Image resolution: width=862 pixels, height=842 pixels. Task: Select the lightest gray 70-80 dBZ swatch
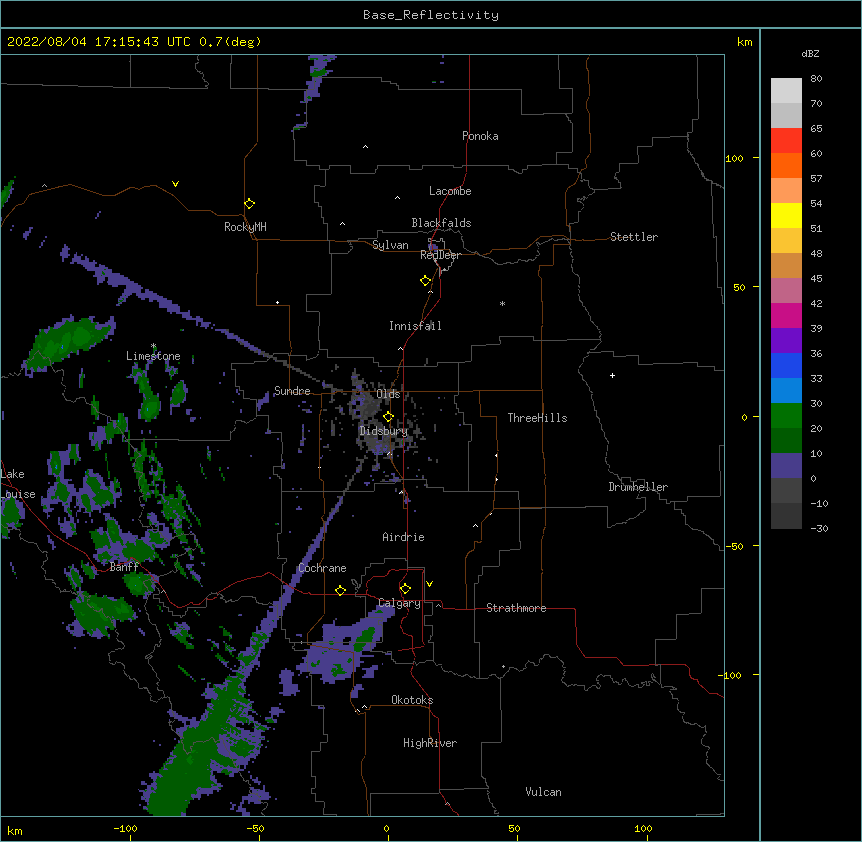tap(786, 90)
